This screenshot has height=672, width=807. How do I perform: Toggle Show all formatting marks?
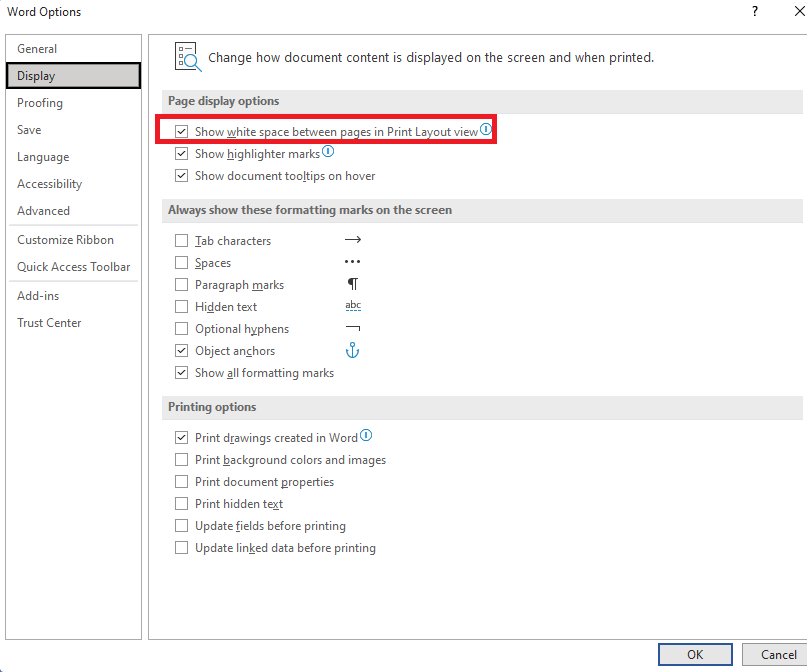181,373
